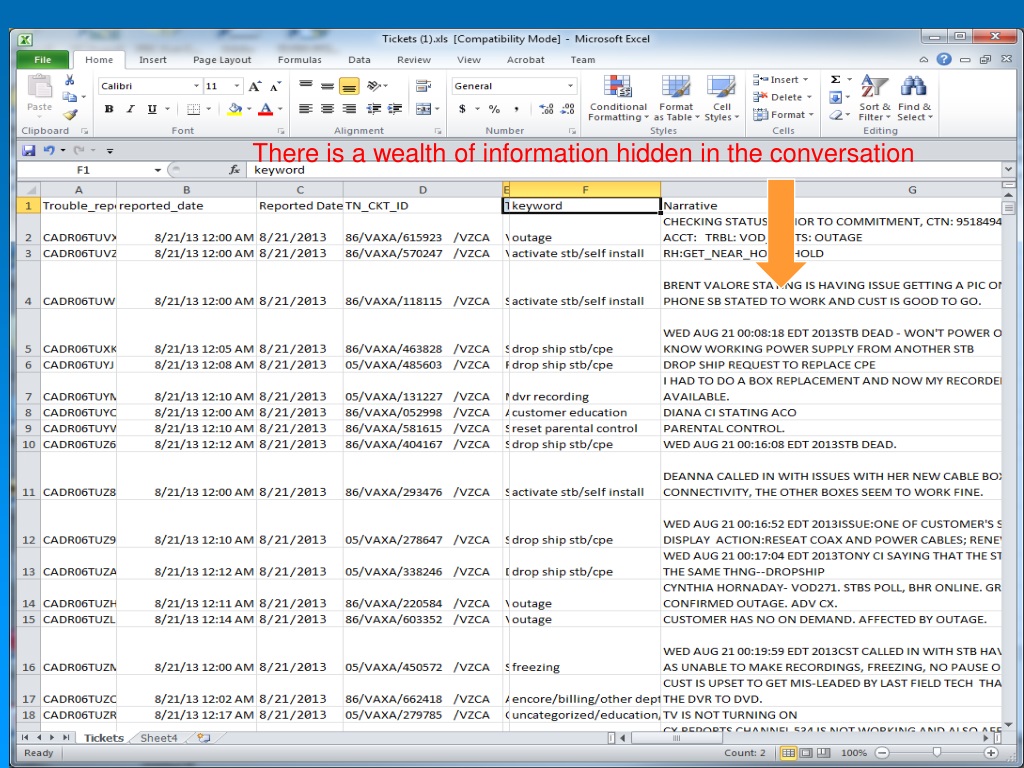Toggle Middle Align (highlighted) button
The width and height of the screenshot is (1024, 768).
pyautogui.click(x=349, y=86)
